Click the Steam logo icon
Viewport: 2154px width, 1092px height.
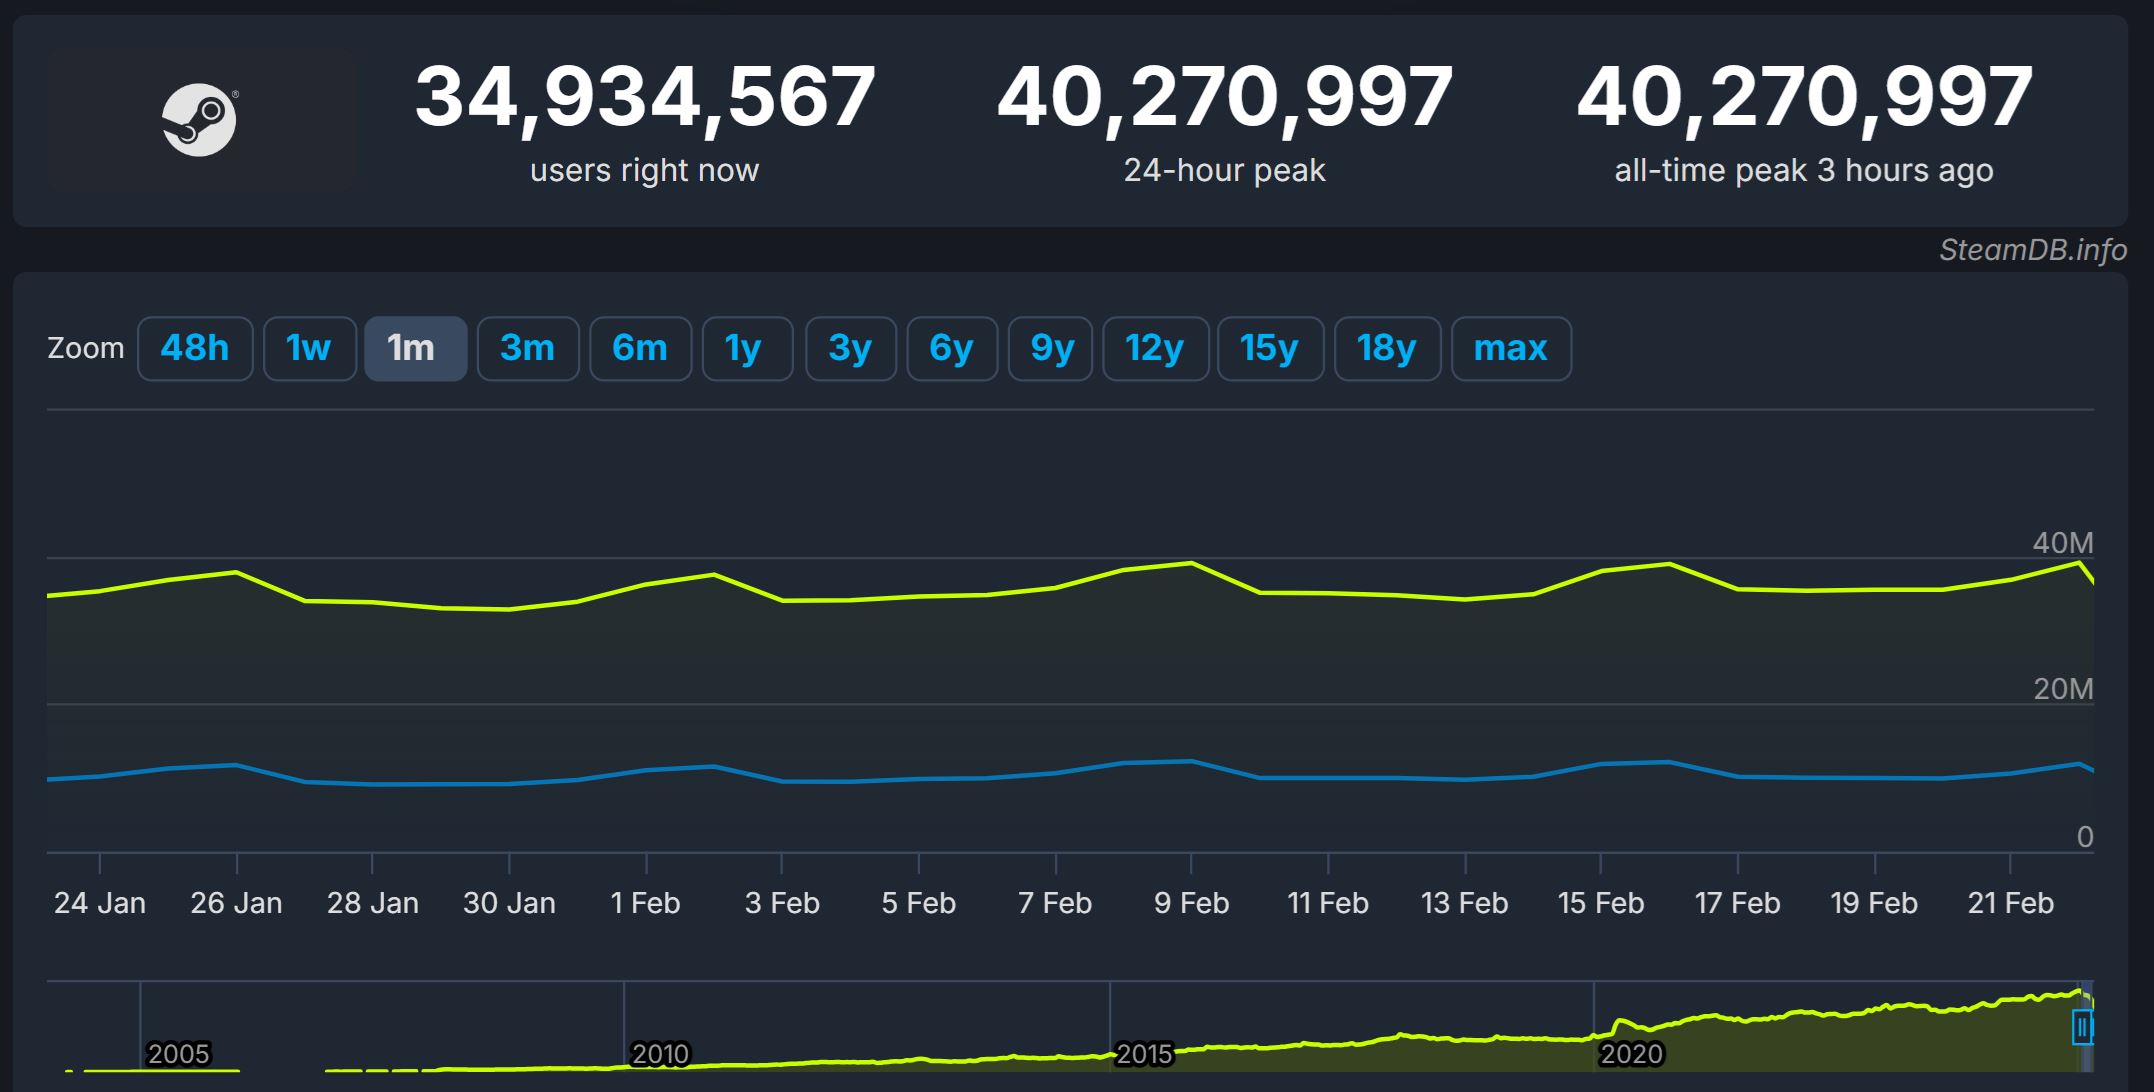pos(200,120)
